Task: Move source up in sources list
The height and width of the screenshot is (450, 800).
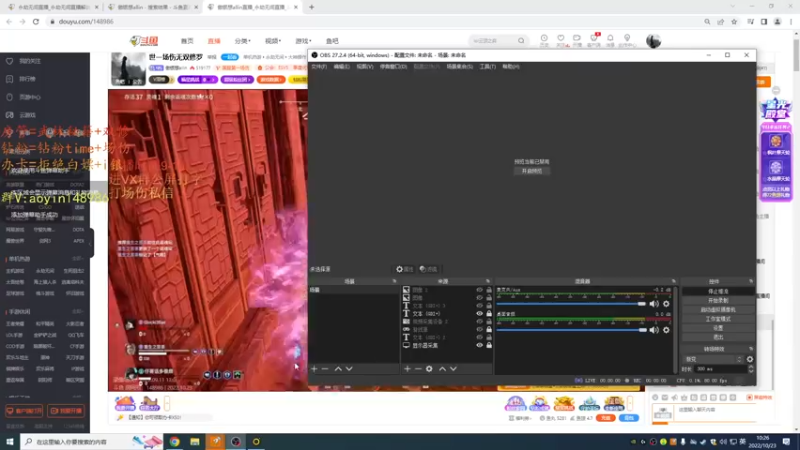Action: 442,369
